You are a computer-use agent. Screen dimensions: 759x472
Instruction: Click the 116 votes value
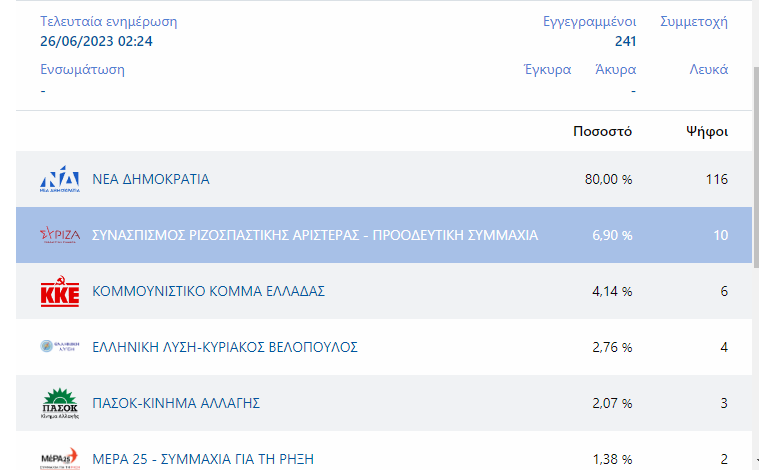(x=716, y=180)
